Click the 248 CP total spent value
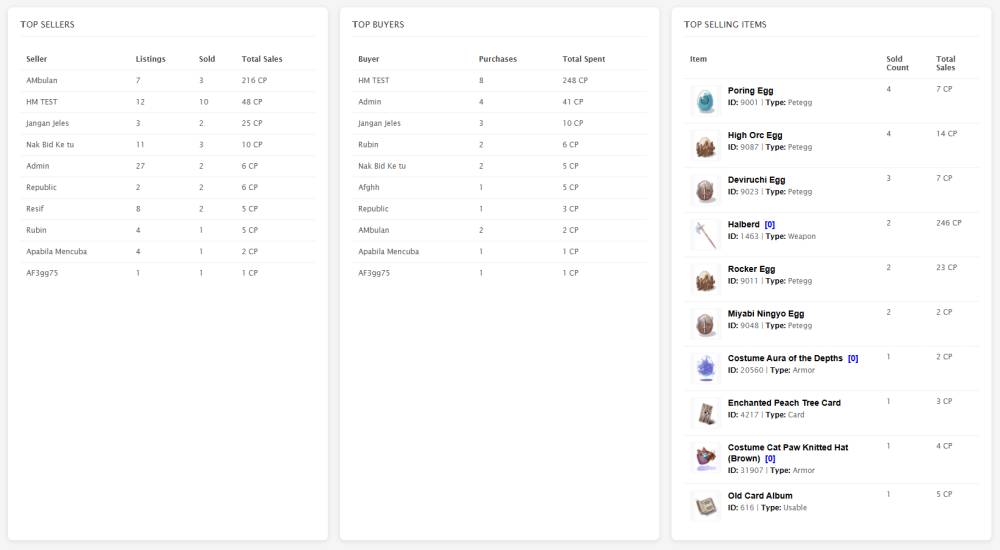The width and height of the screenshot is (1000, 550). pos(575,80)
